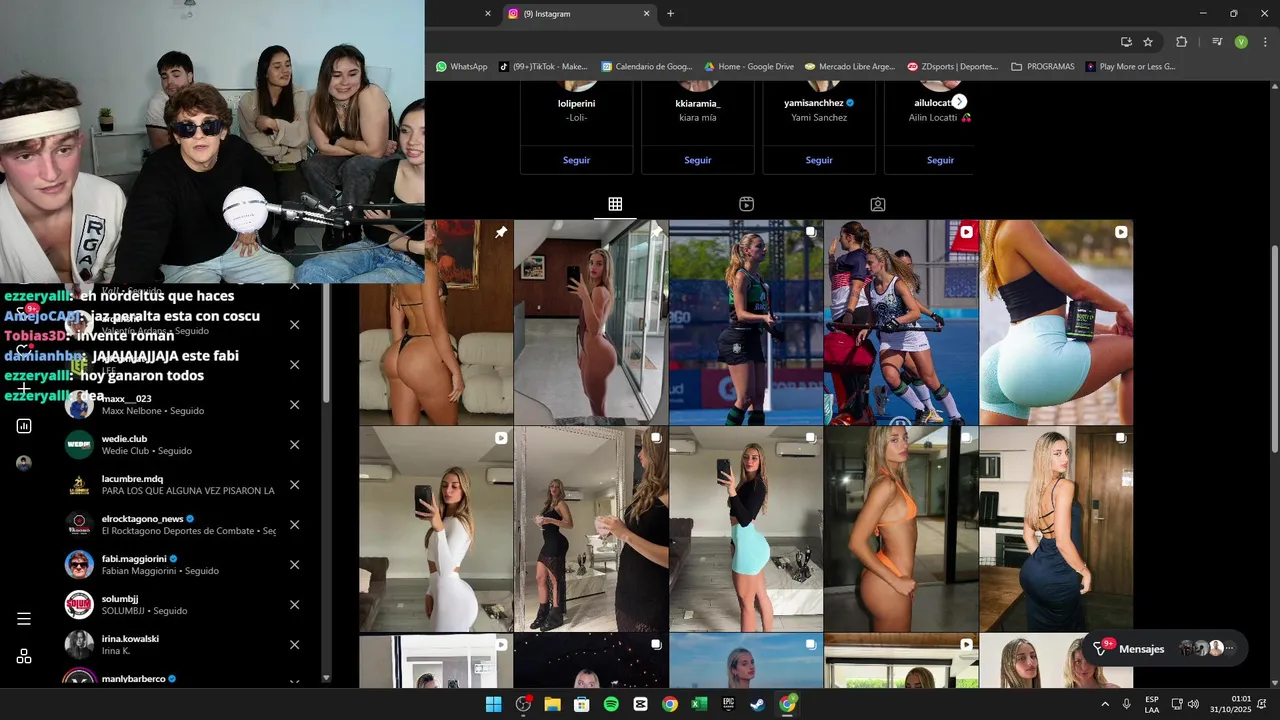Open Steam from taskbar
The width and height of the screenshot is (1280, 720).
coord(758,704)
